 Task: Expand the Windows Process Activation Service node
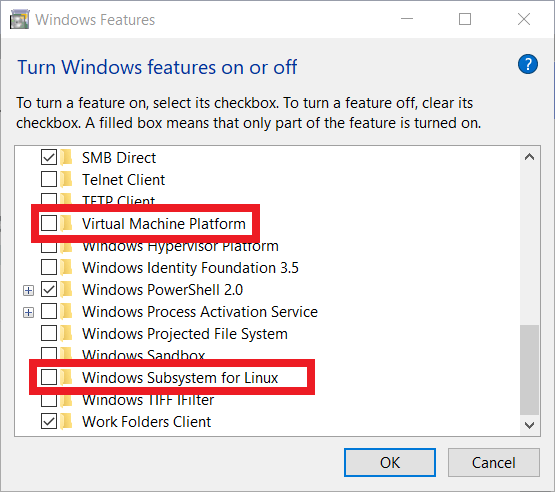tap(28, 313)
